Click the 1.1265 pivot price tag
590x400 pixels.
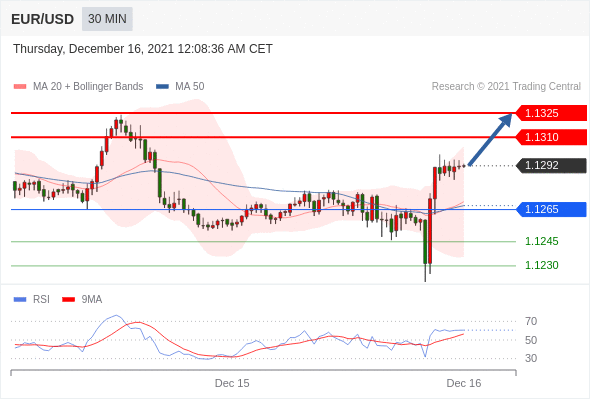coord(551,209)
